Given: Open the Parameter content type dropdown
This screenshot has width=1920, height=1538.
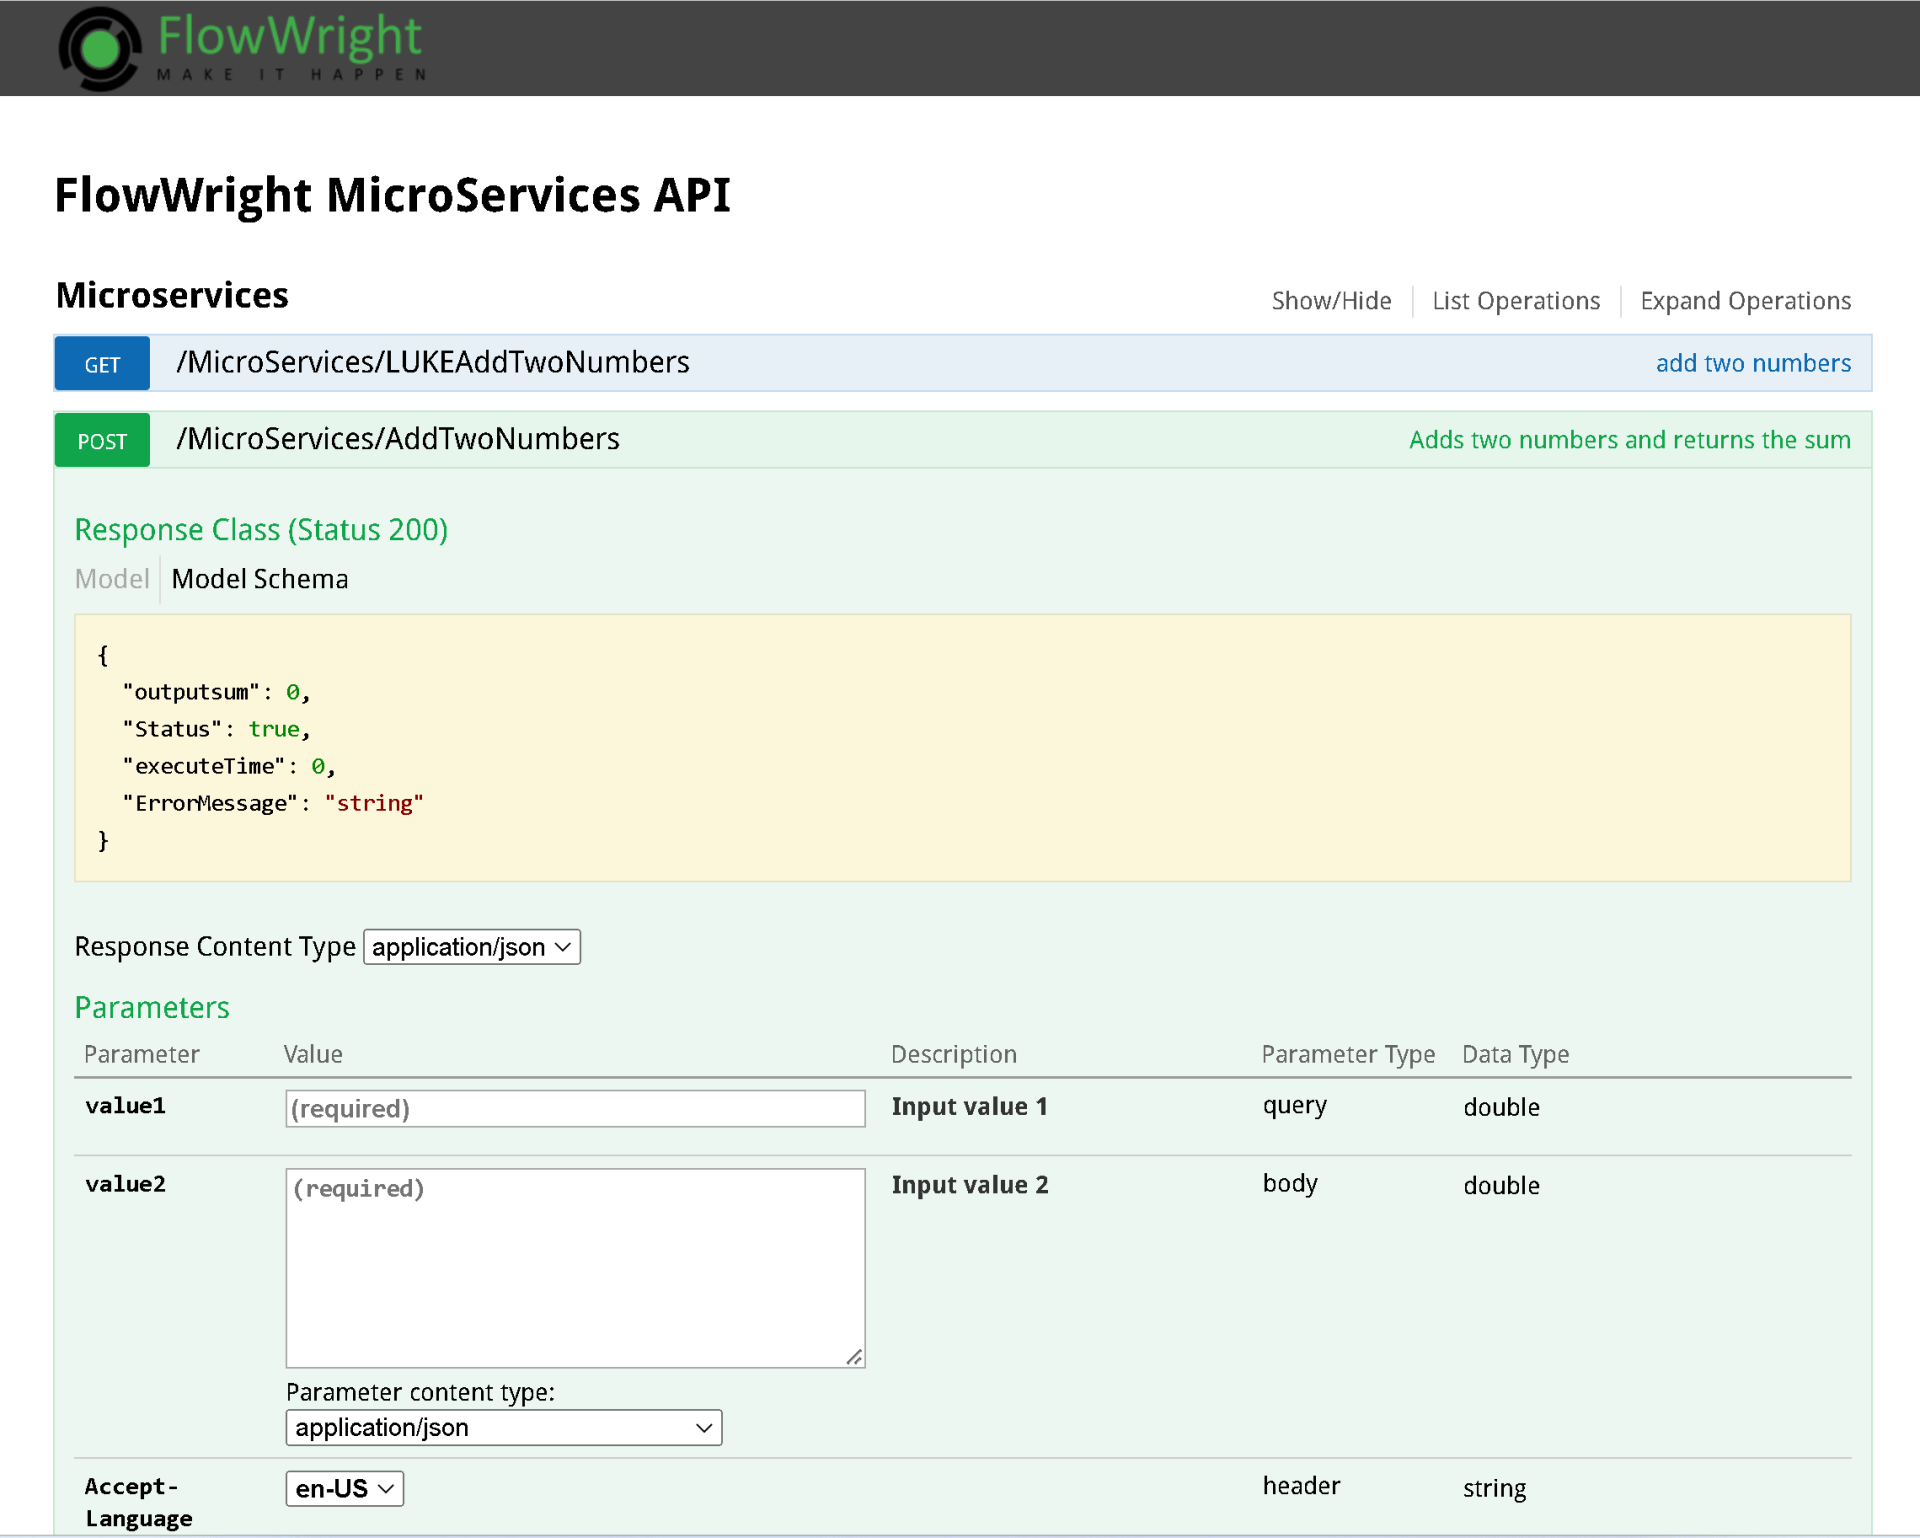Looking at the screenshot, I should pos(503,1427).
